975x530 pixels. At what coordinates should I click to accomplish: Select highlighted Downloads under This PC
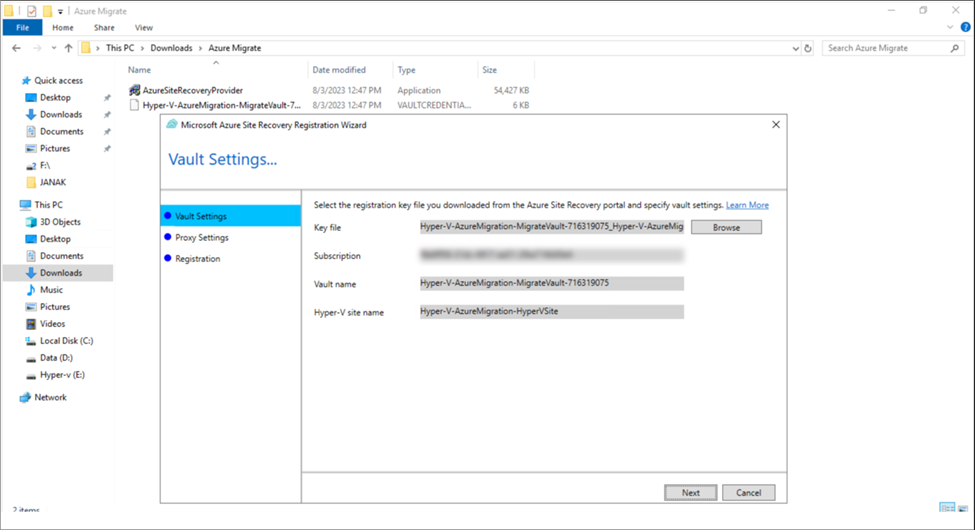click(x=58, y=272)
